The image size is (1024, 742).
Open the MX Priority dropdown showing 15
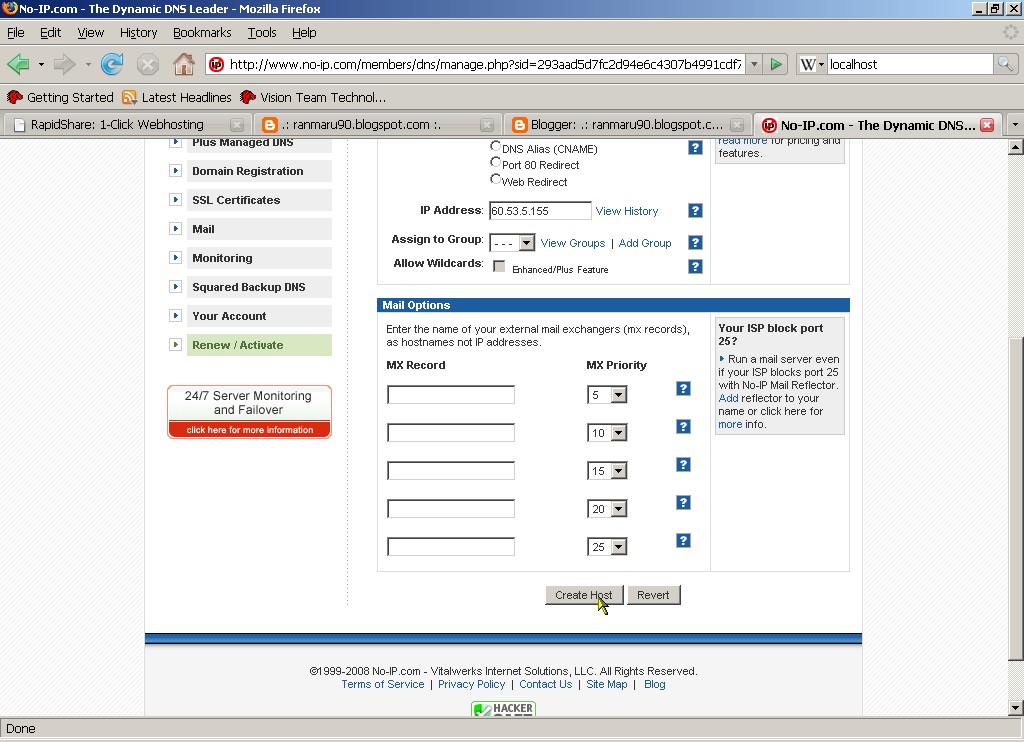coord(607,470)
